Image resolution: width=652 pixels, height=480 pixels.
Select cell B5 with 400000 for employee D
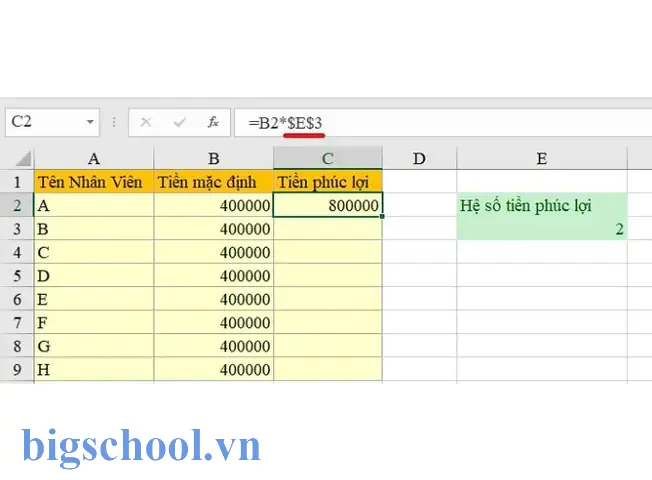[x=214, y=275]
